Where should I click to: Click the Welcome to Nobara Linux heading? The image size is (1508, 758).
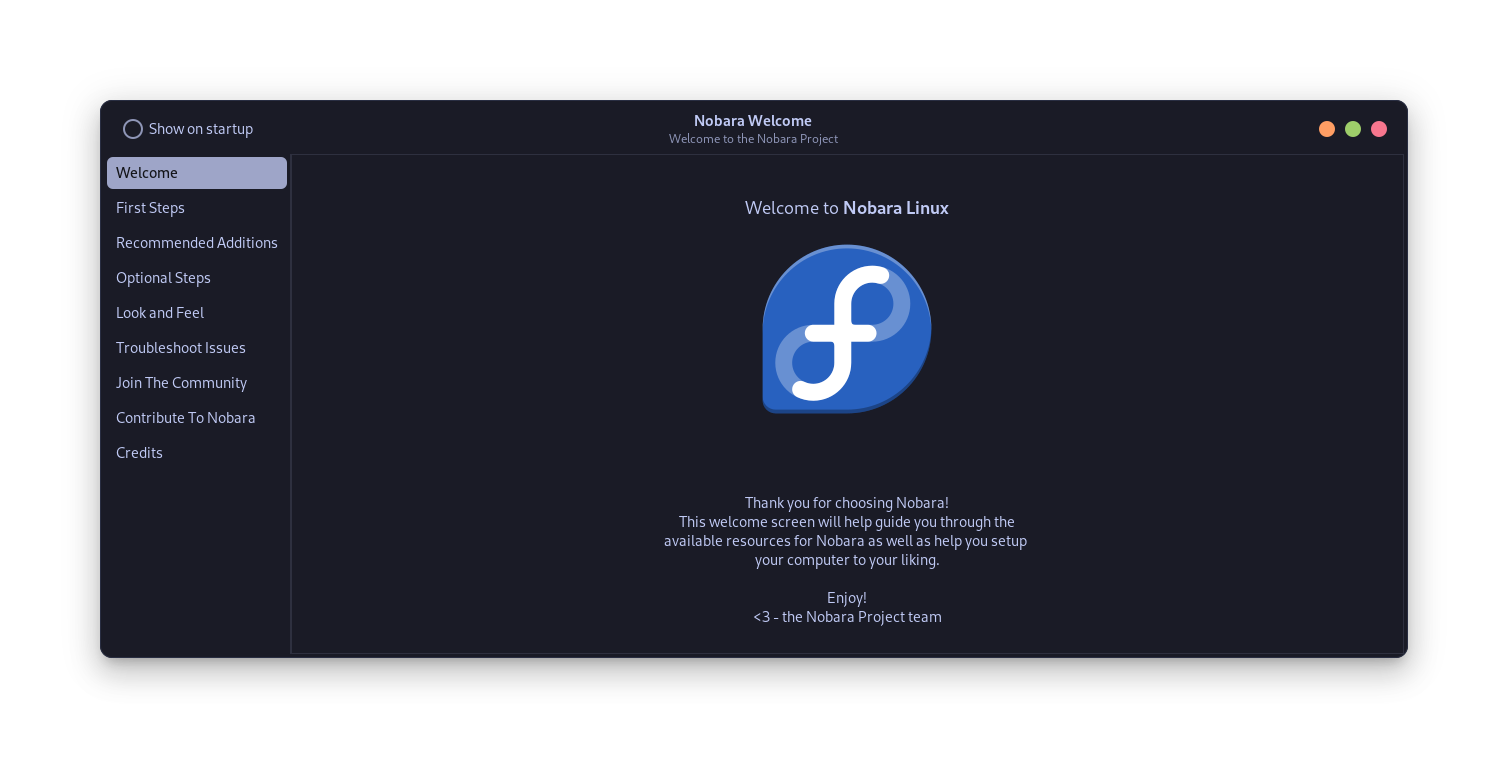(847, 207)
